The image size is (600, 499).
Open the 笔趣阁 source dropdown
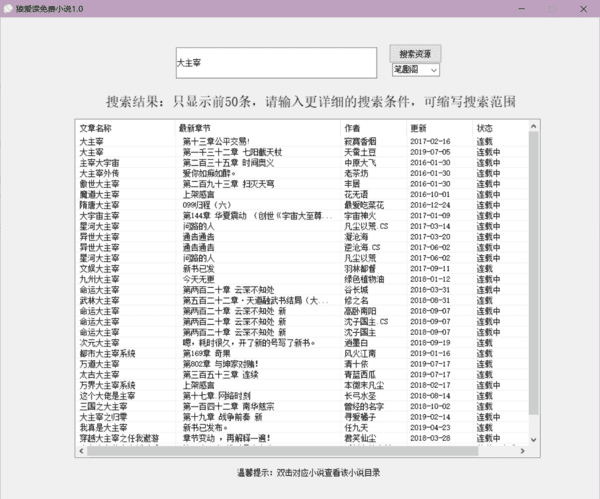416,70
